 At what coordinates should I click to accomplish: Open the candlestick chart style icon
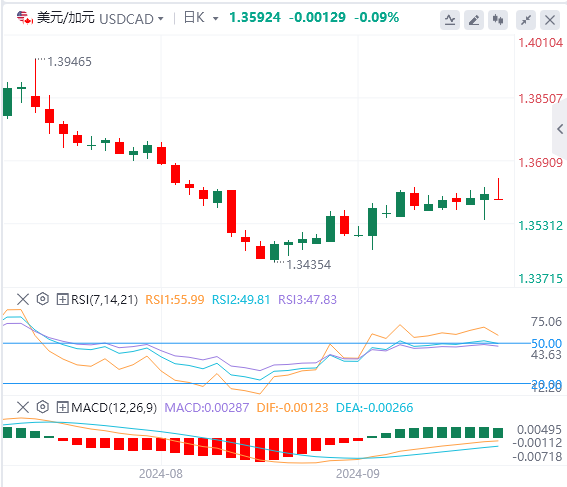tap(498, 20)
